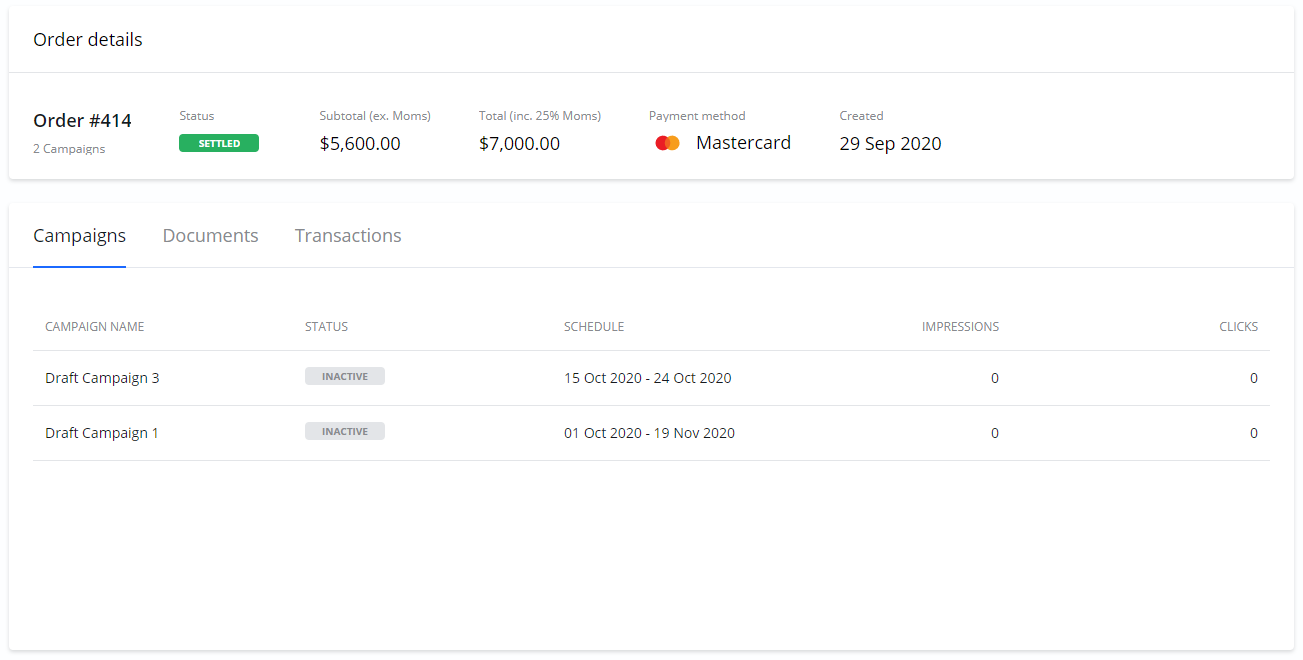
Task: Sort by Campaign Name column header
Action: pyautogui.click(x=95, y=327)
